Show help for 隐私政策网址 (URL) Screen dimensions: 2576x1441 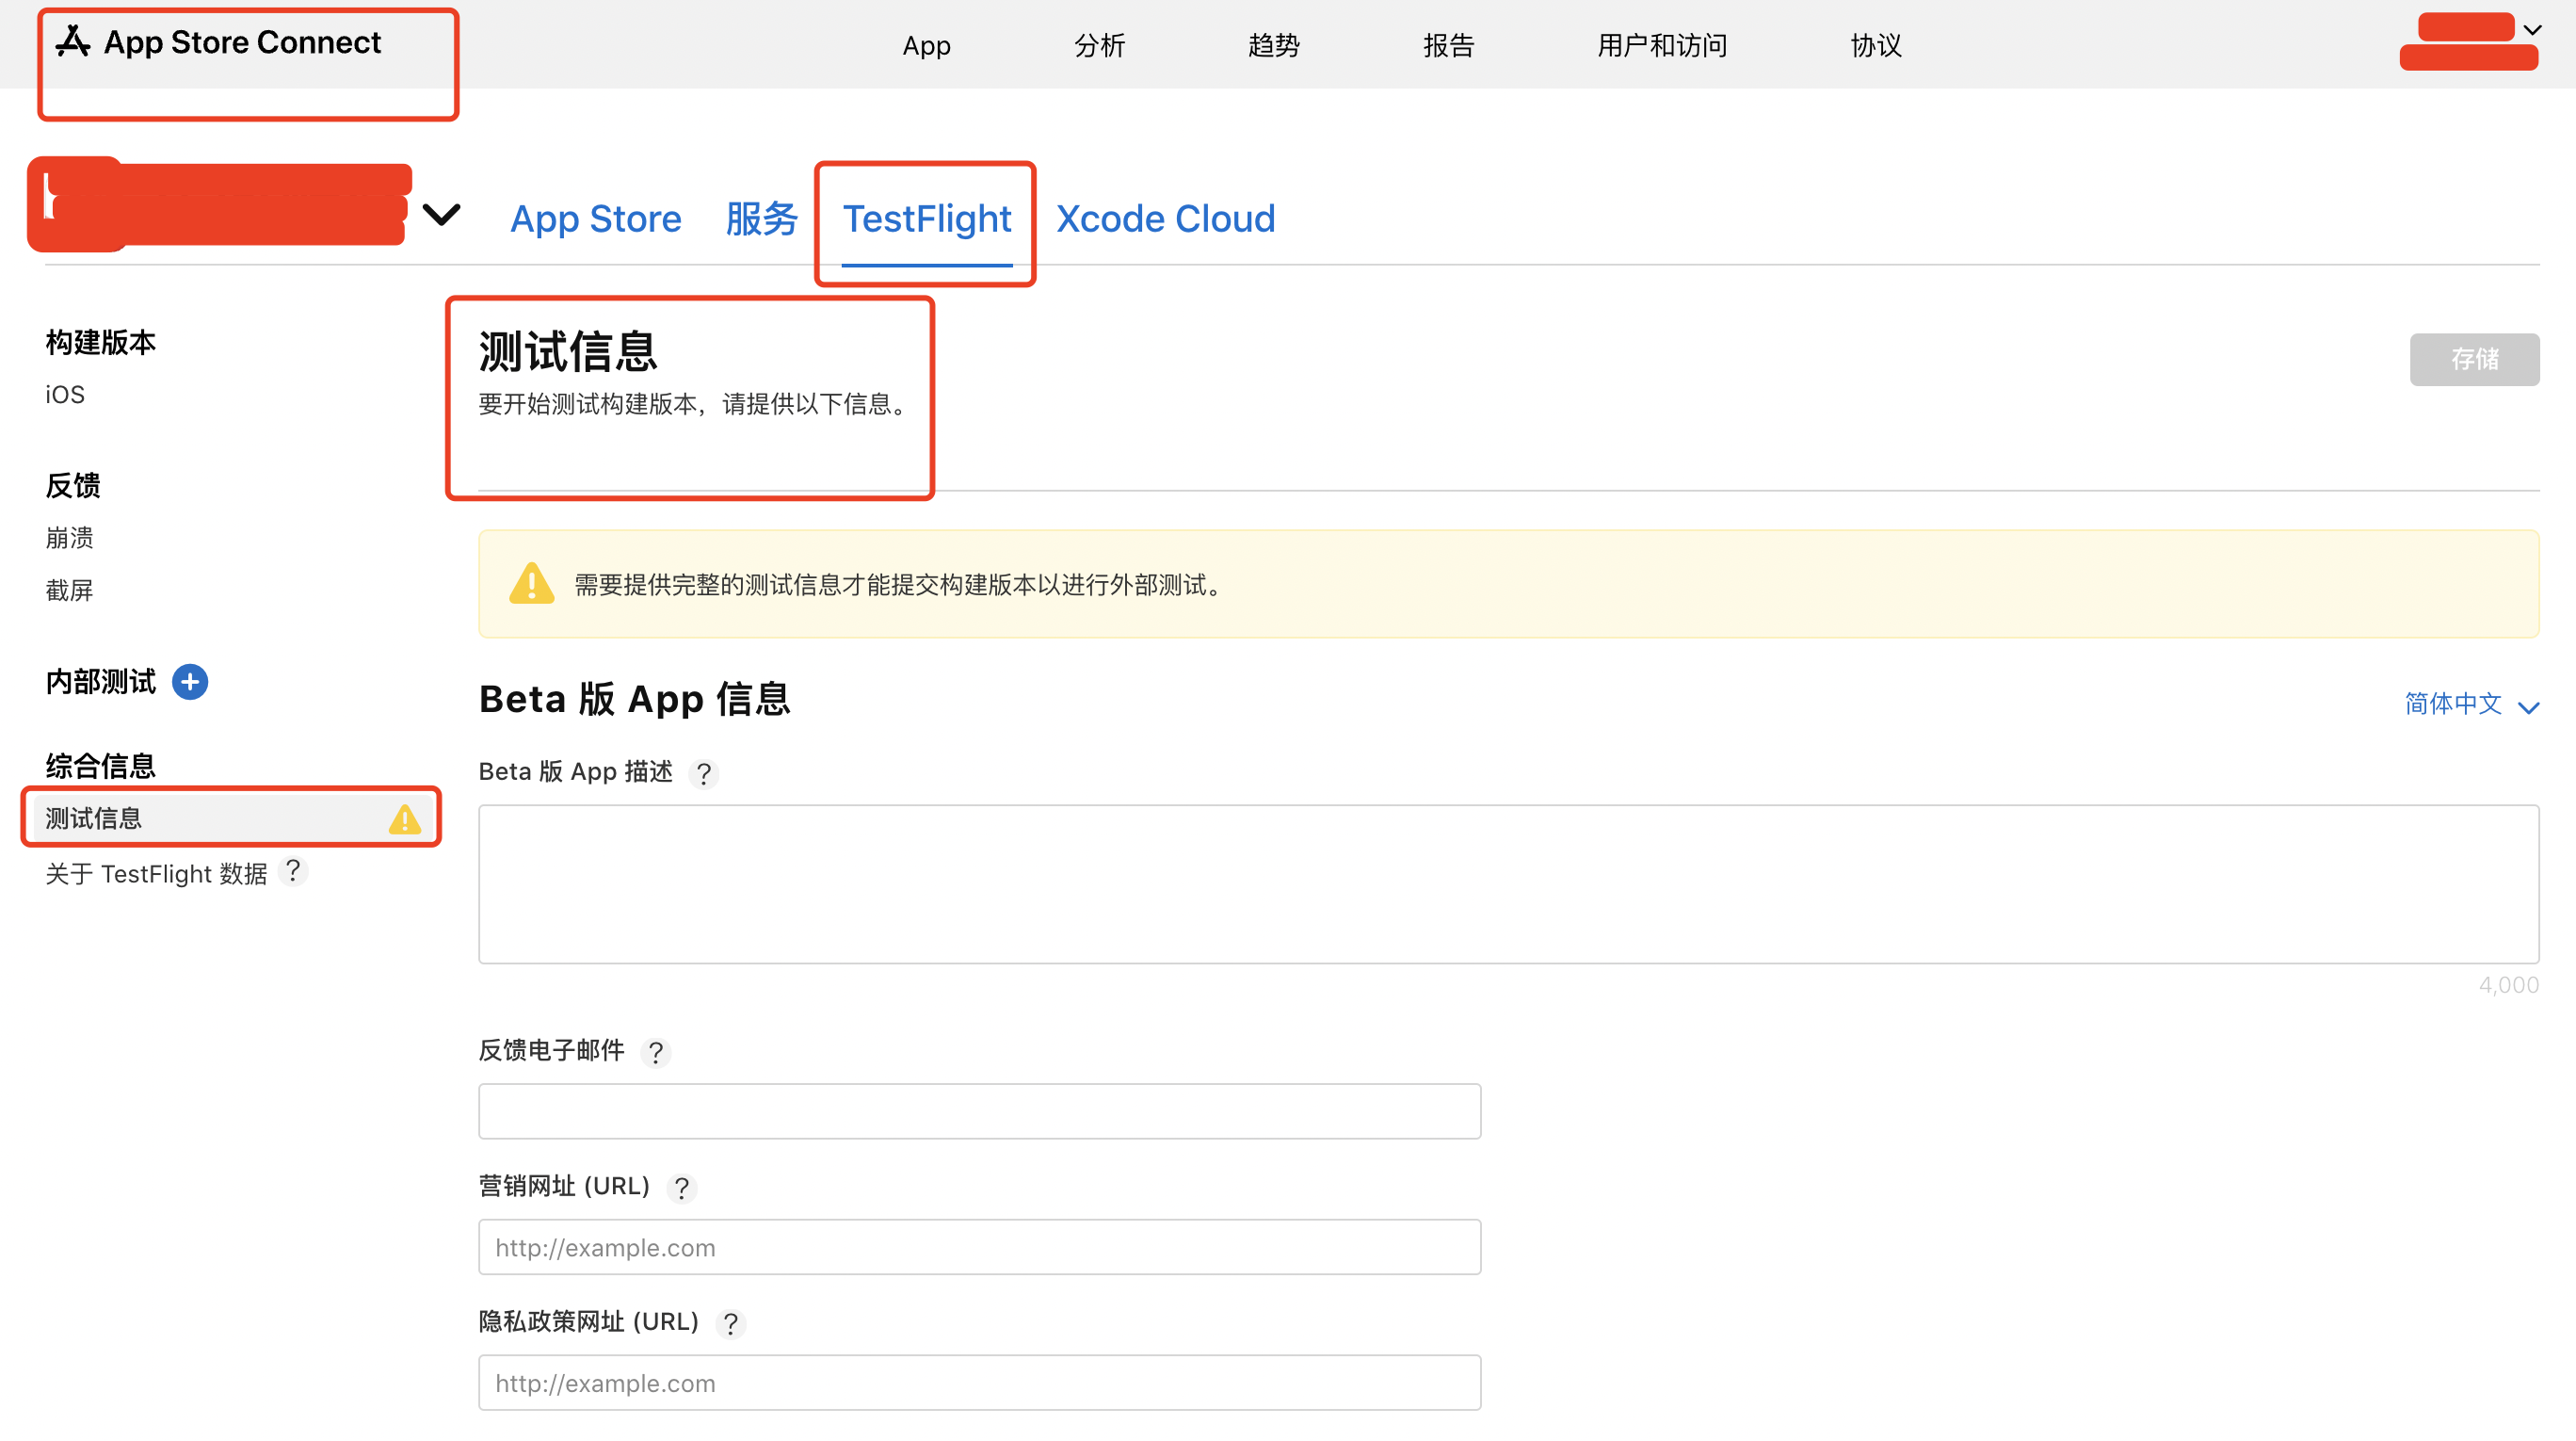[x=731, y=1324]
